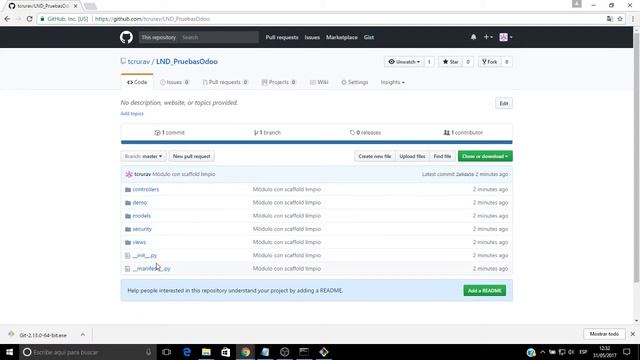Star the repository
The width and height of the screenshot is (640, 360).
coord(451,62)
